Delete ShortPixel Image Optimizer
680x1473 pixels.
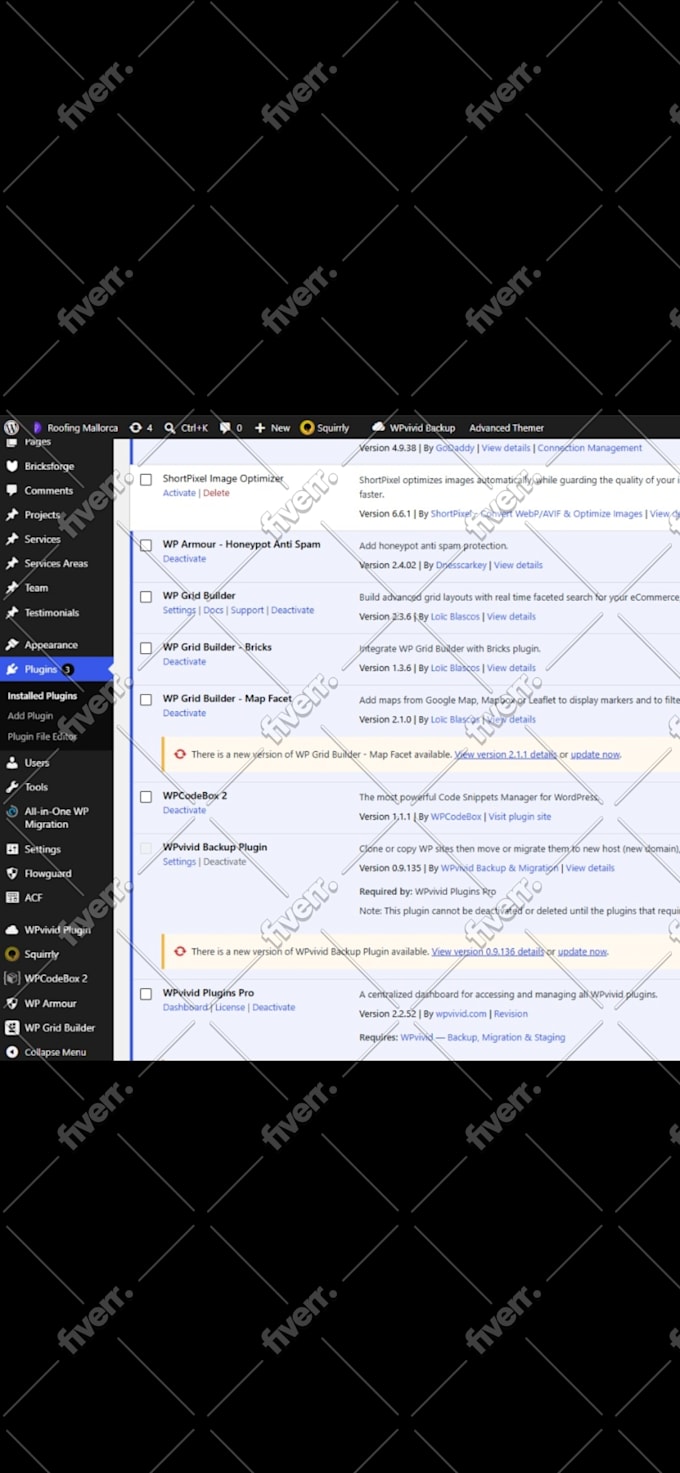pos(216,493)
